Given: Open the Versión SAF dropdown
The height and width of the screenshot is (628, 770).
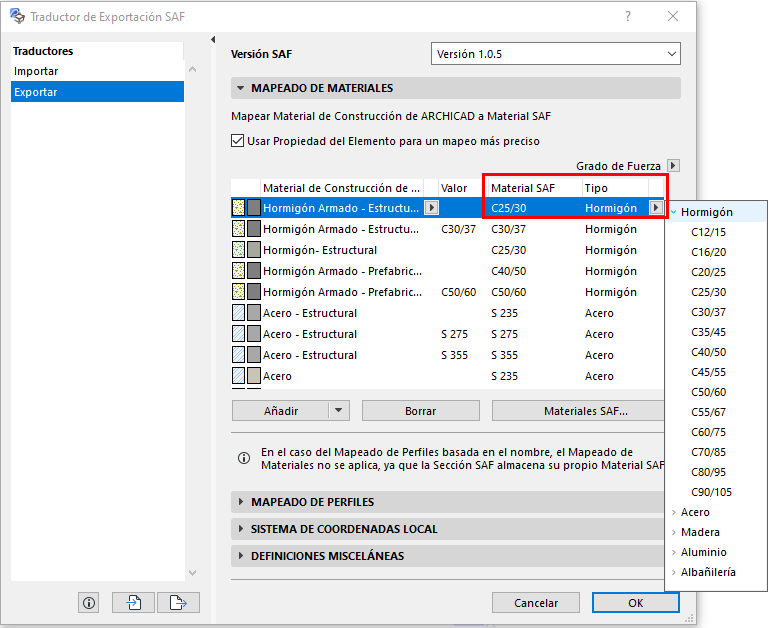Looking at the screenshot, I should (555, 54).
